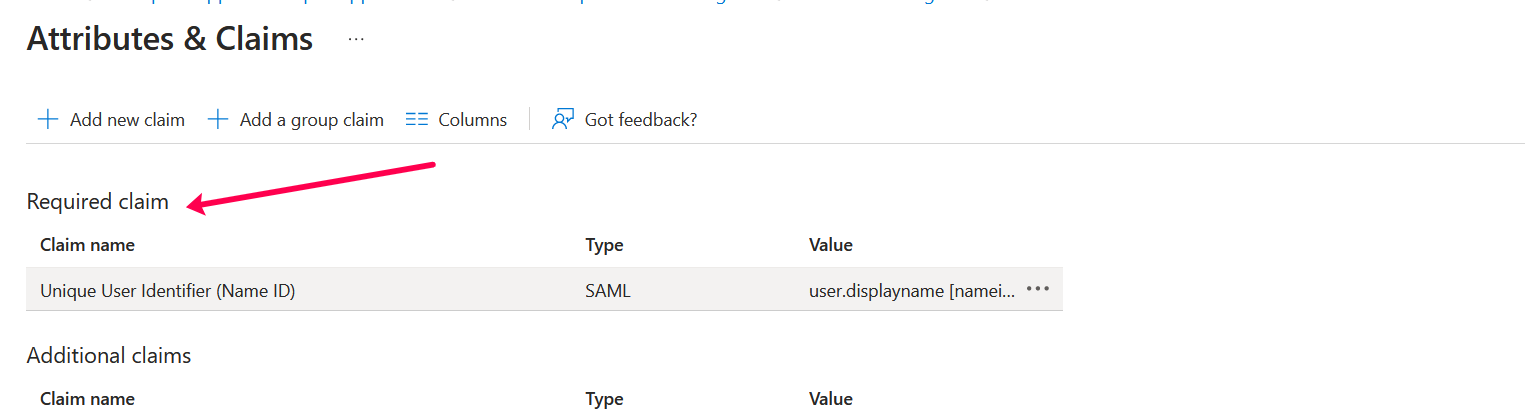Click Type column header under Required claim

tap(604, 245)
